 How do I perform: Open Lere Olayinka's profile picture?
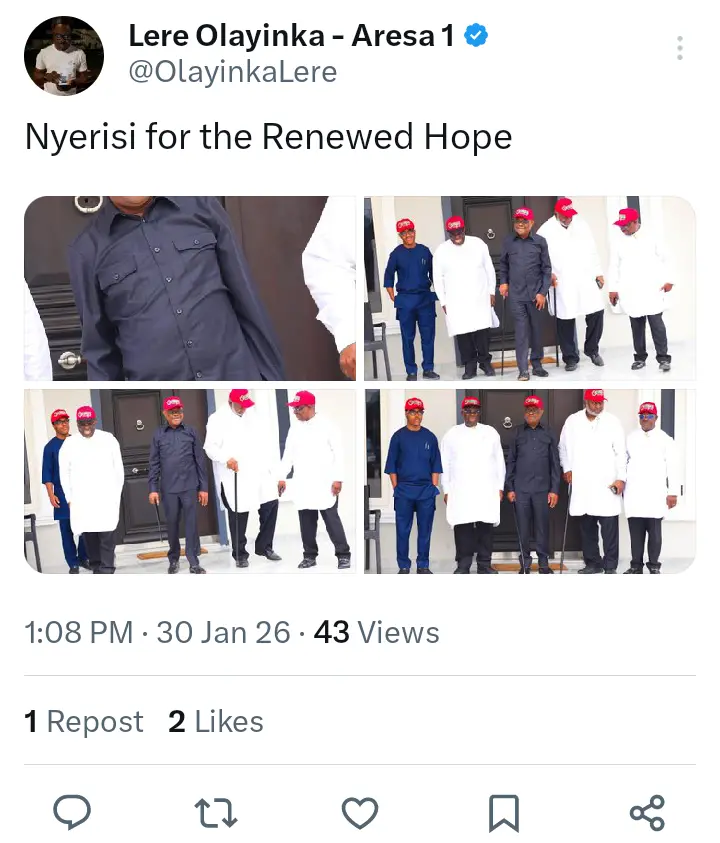(x=63, y=56)
